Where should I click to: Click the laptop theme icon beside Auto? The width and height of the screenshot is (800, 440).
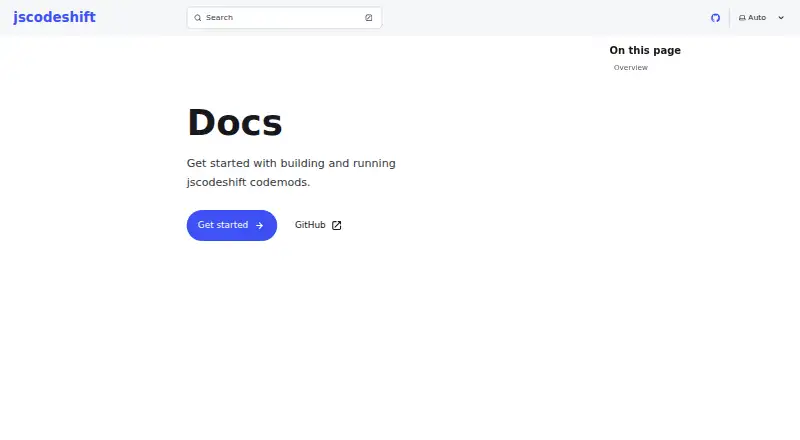pos(742,18)
